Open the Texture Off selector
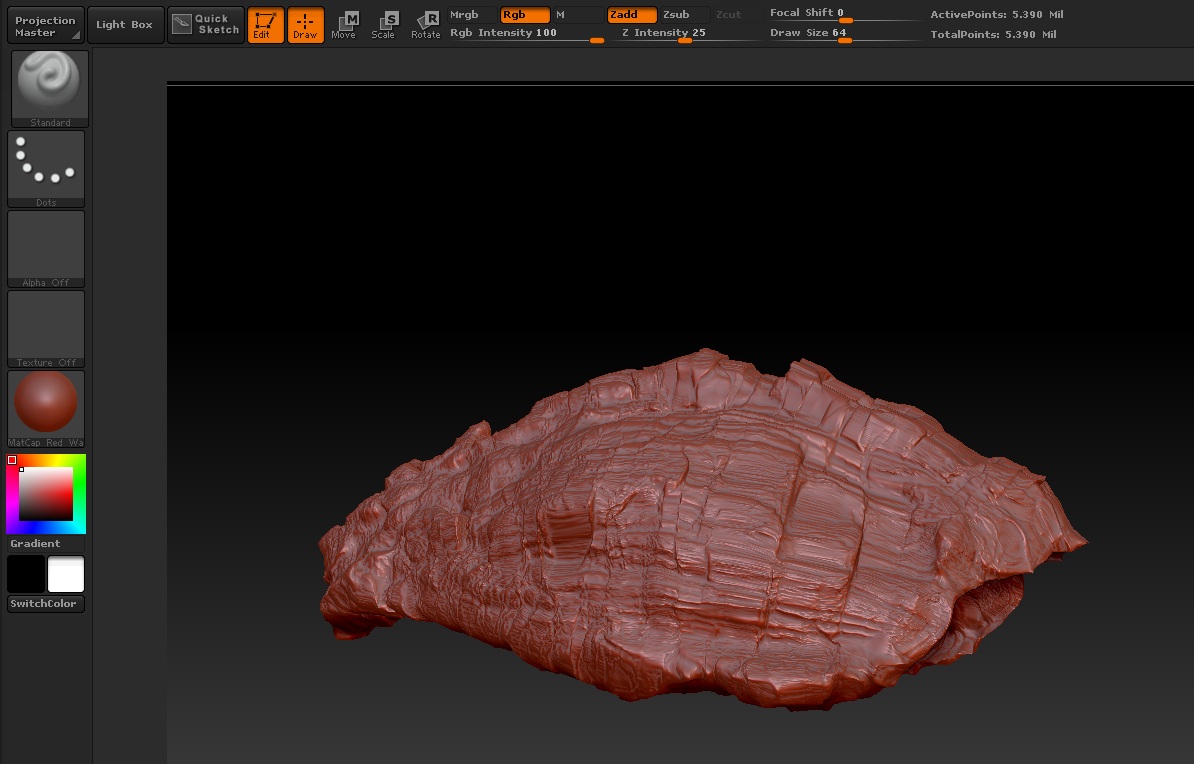 [46, 328]
